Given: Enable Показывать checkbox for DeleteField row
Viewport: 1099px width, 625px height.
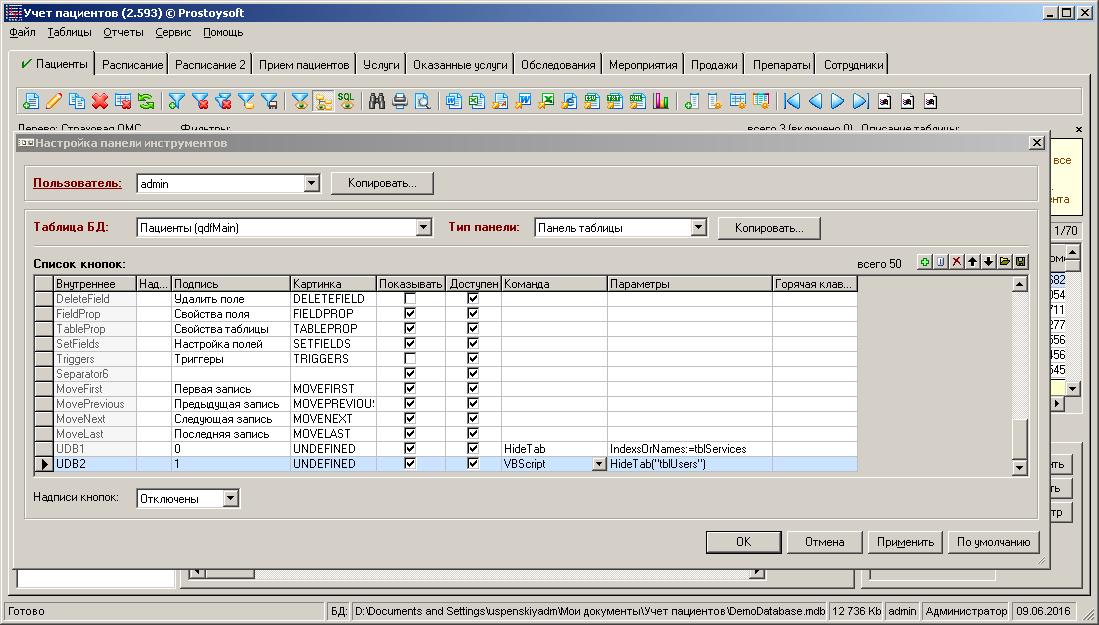Looking at the screenshot, I should (410, 299).
